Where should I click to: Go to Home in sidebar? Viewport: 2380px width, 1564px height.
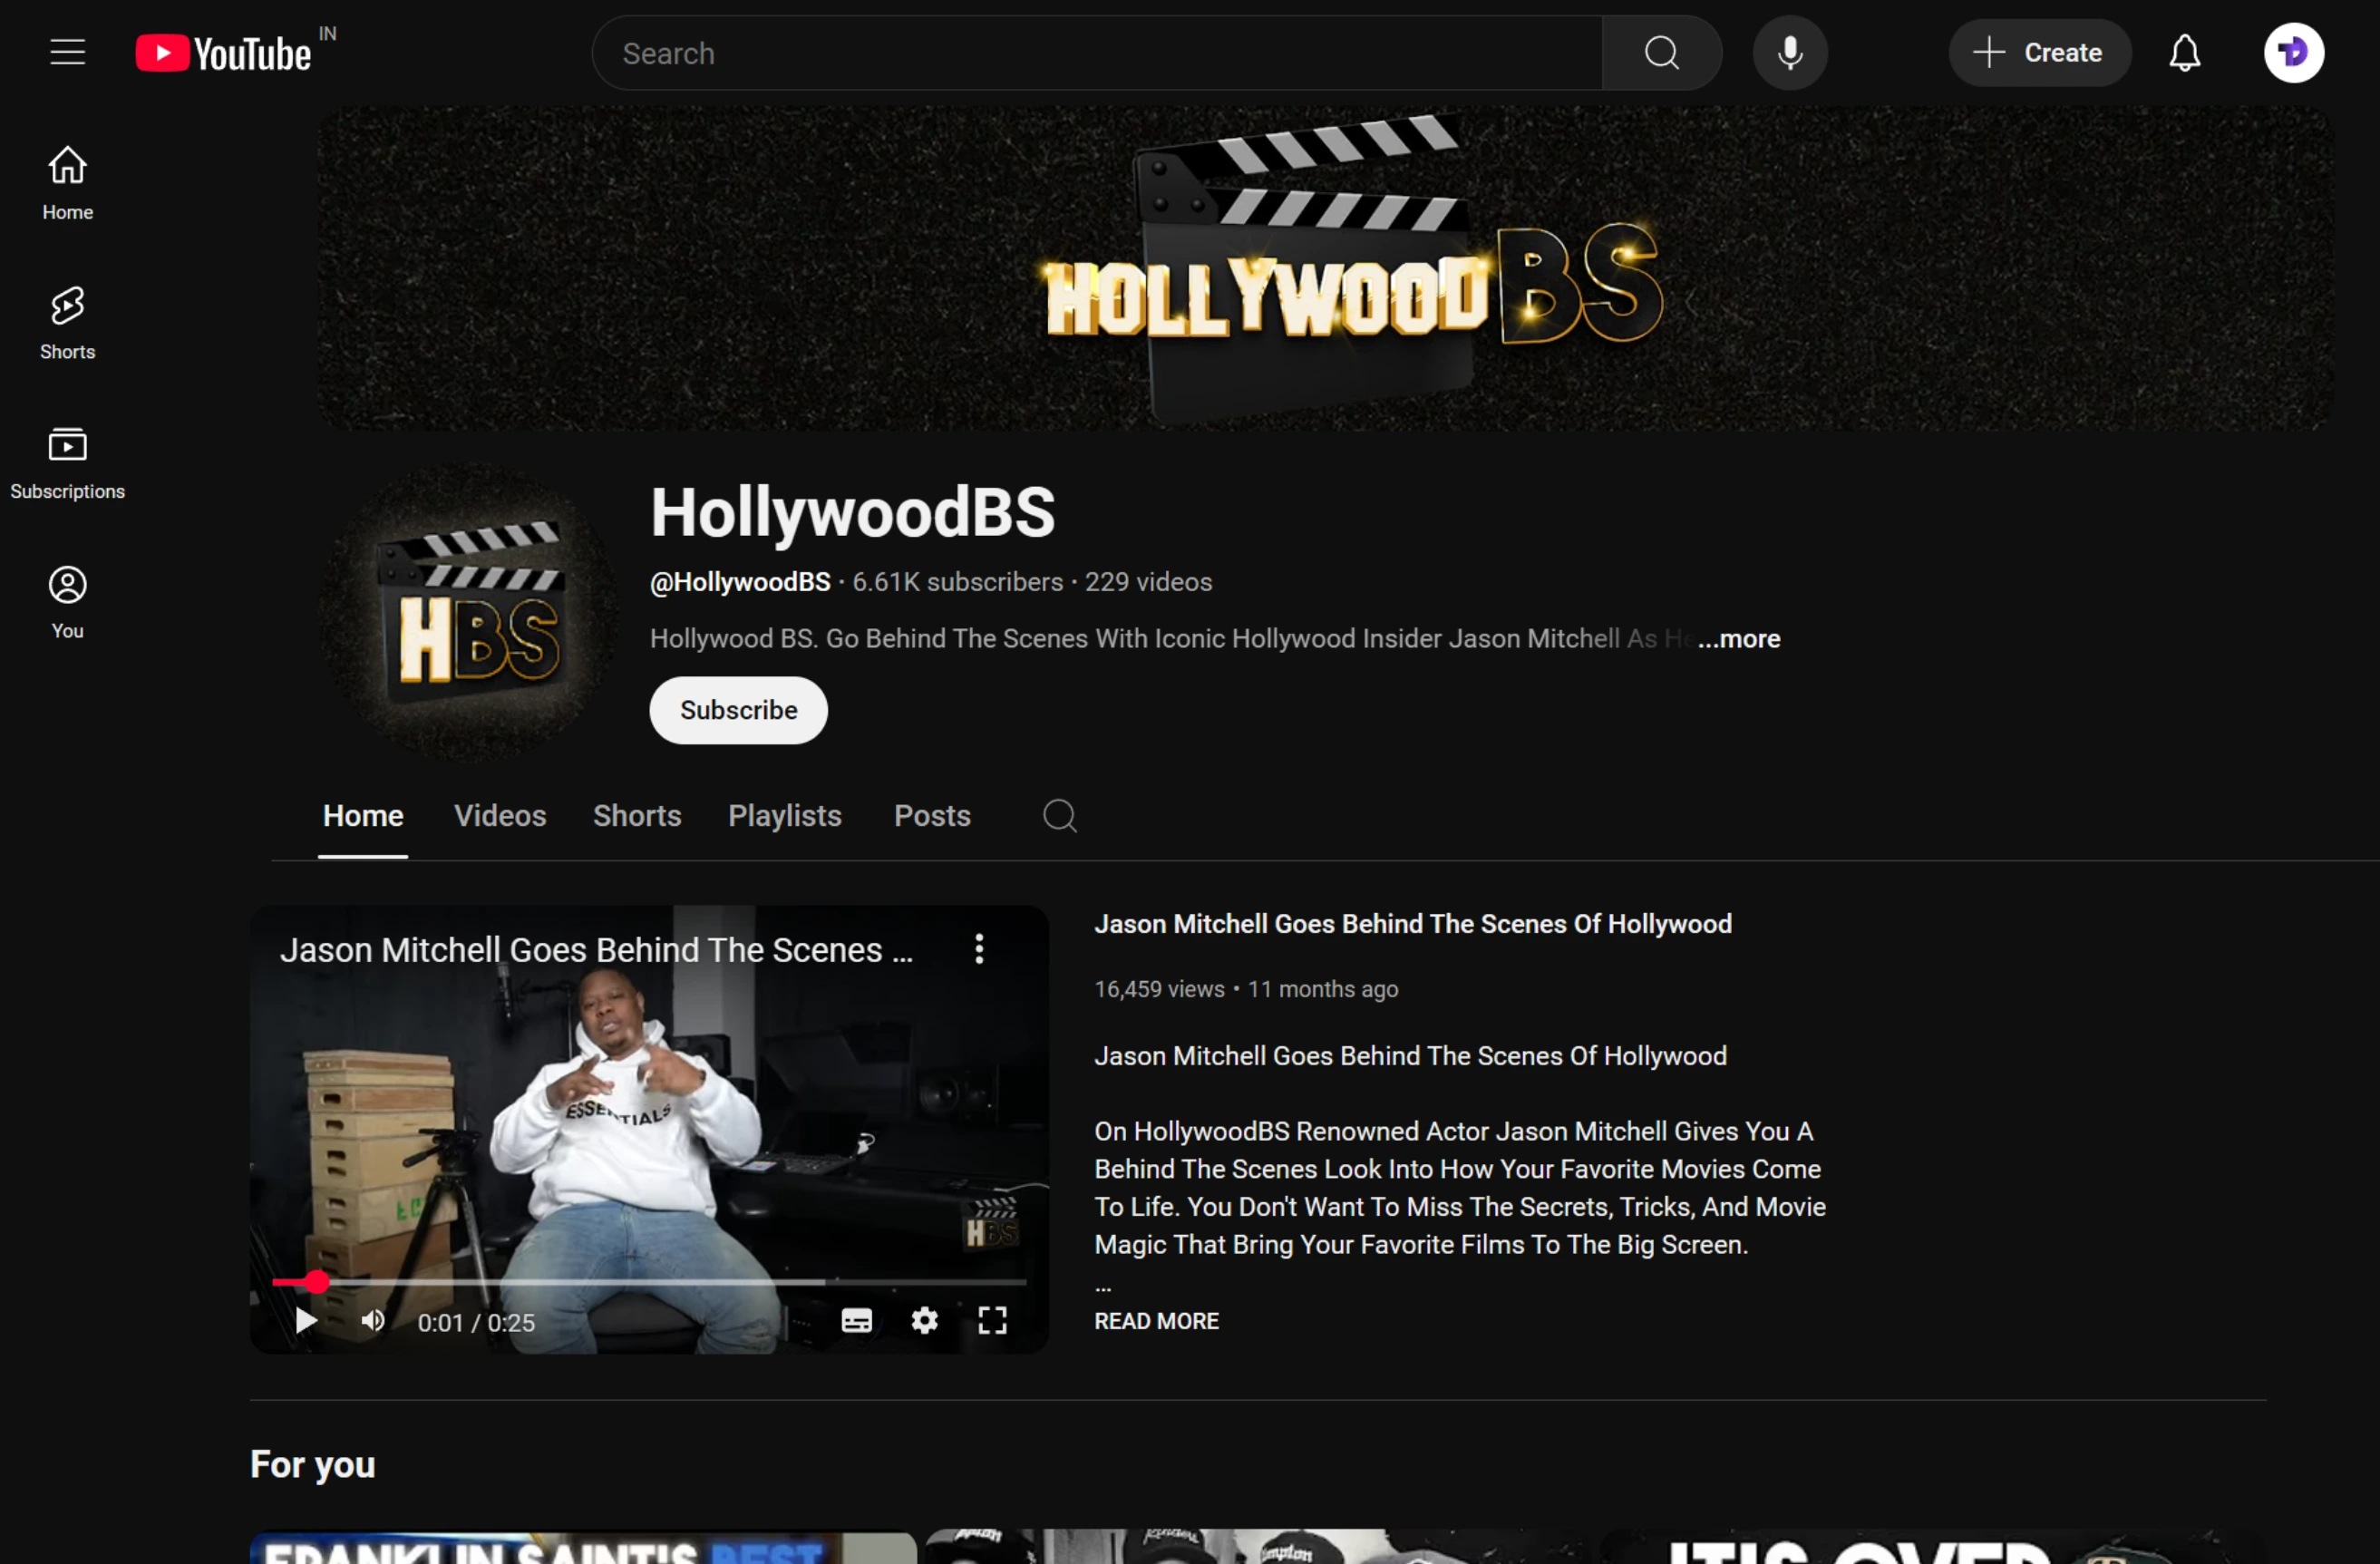67,184
